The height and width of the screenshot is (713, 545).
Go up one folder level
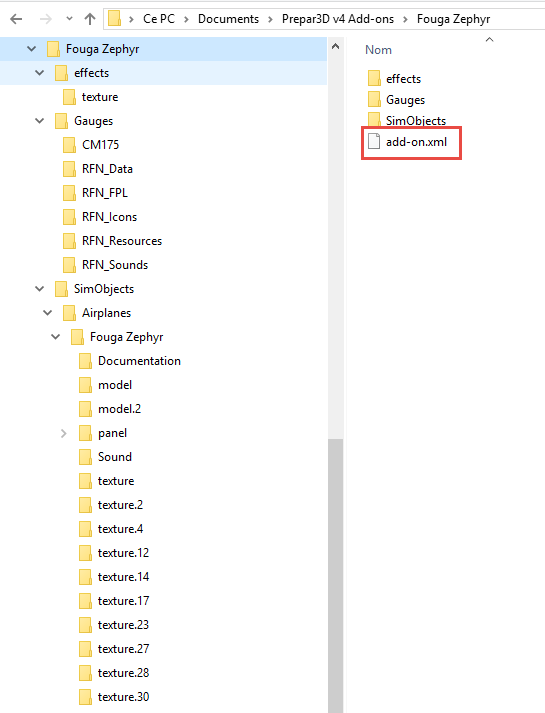[x=90, y=19]
